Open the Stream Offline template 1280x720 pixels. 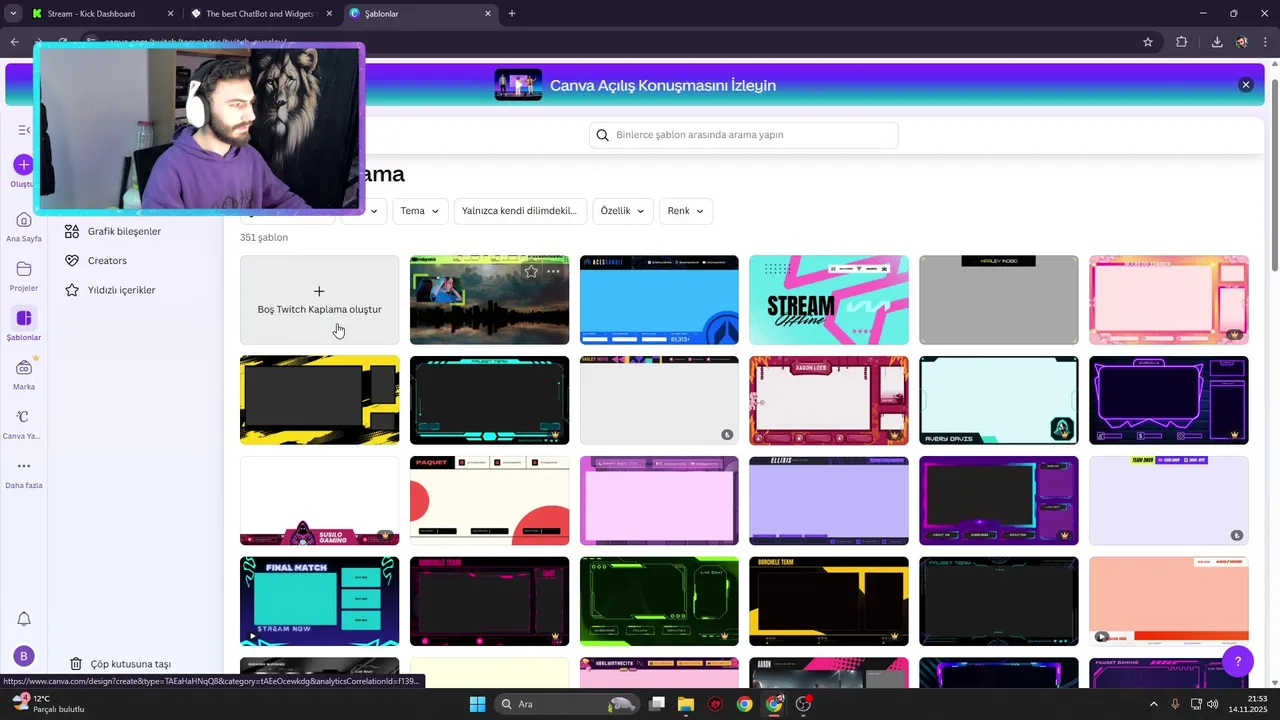tap(829, 300)
